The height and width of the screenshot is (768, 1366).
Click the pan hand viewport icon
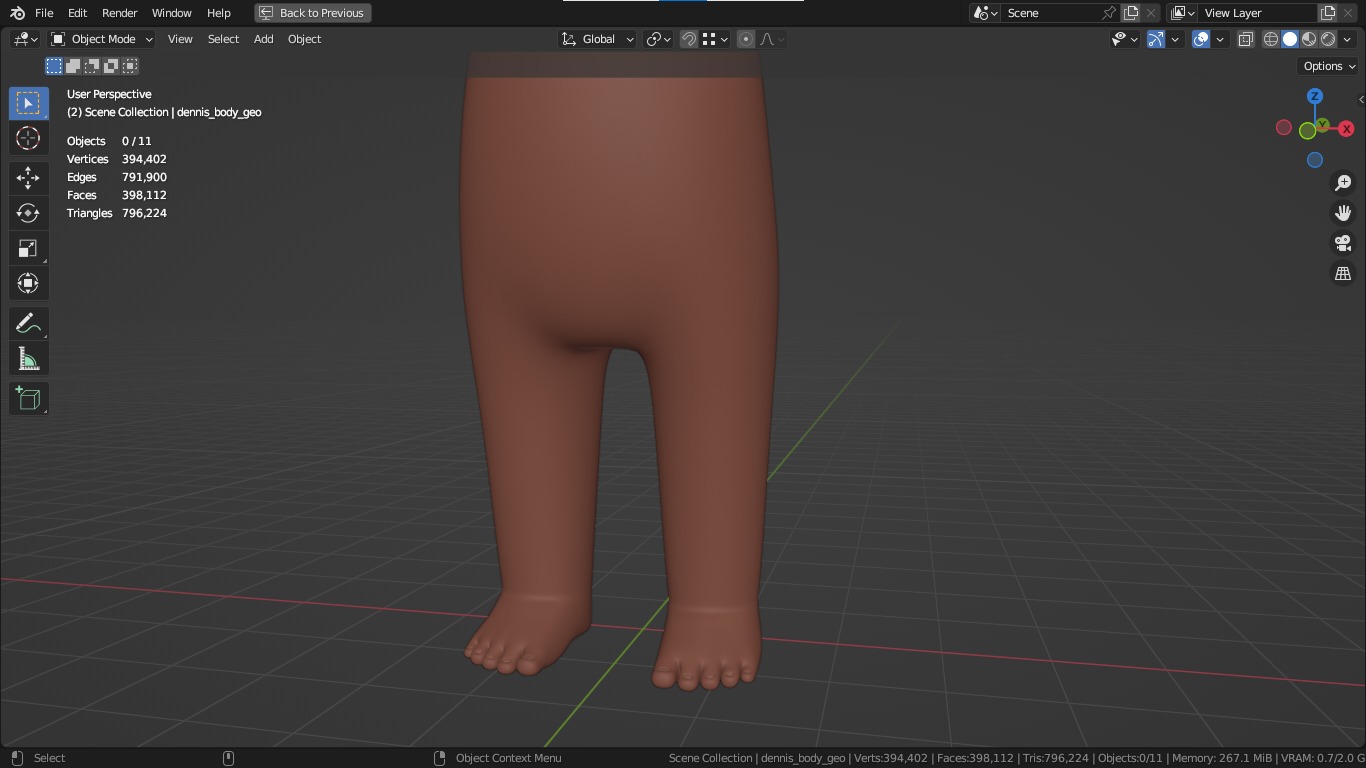point(1343,213)
